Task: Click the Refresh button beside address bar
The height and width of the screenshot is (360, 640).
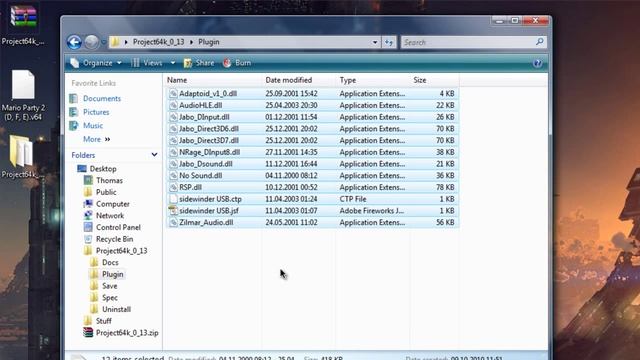Action: point(389,42)
